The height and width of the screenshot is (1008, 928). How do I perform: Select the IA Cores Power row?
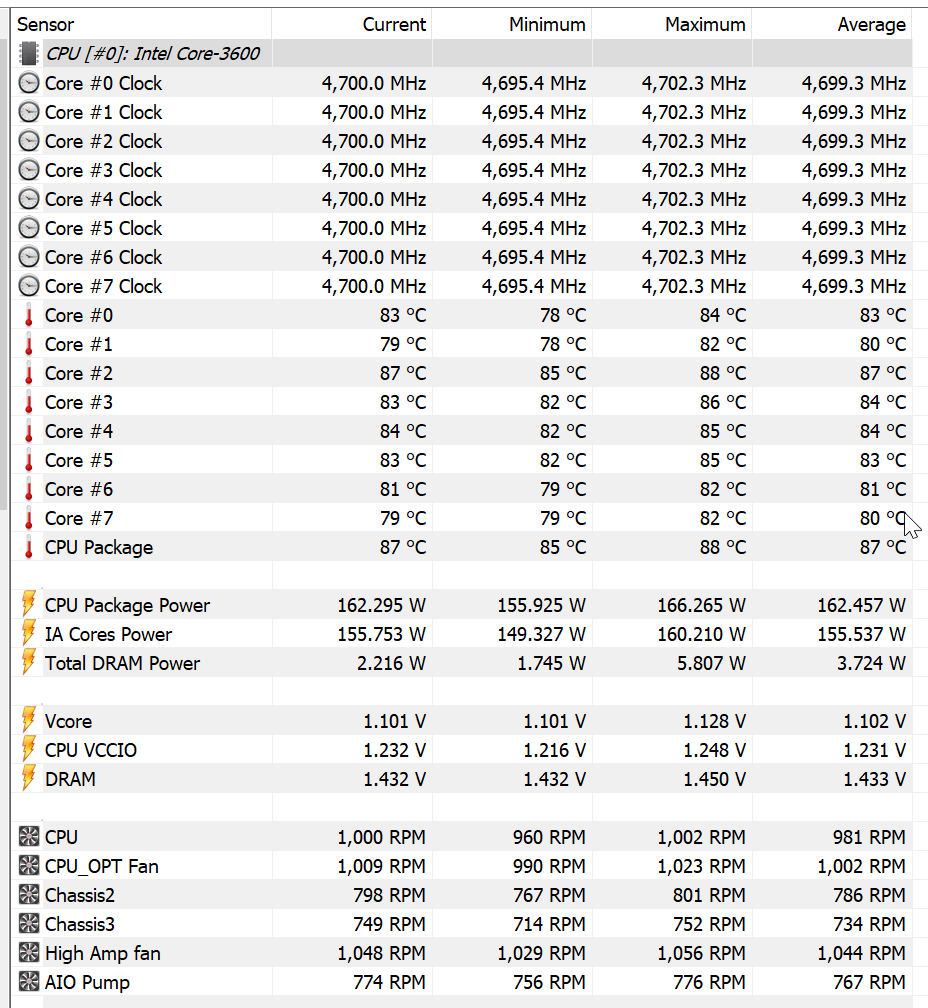108,634
